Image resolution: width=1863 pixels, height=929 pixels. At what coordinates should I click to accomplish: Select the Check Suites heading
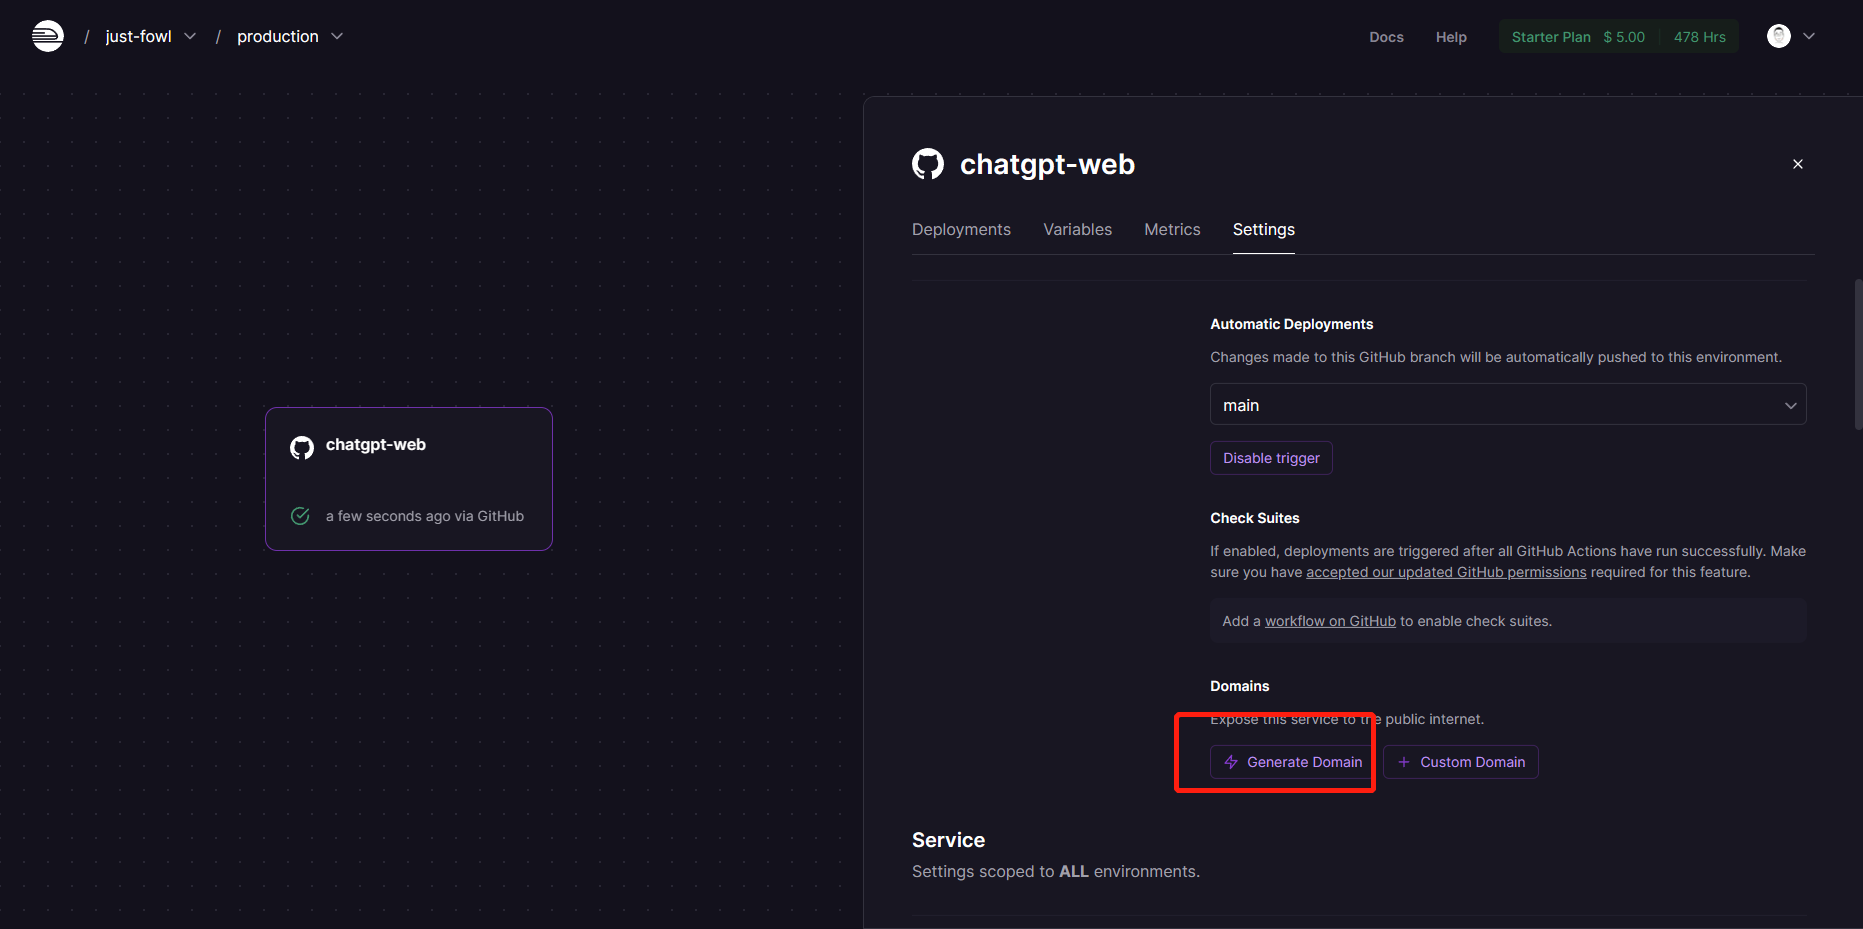tap(1254, 518)
